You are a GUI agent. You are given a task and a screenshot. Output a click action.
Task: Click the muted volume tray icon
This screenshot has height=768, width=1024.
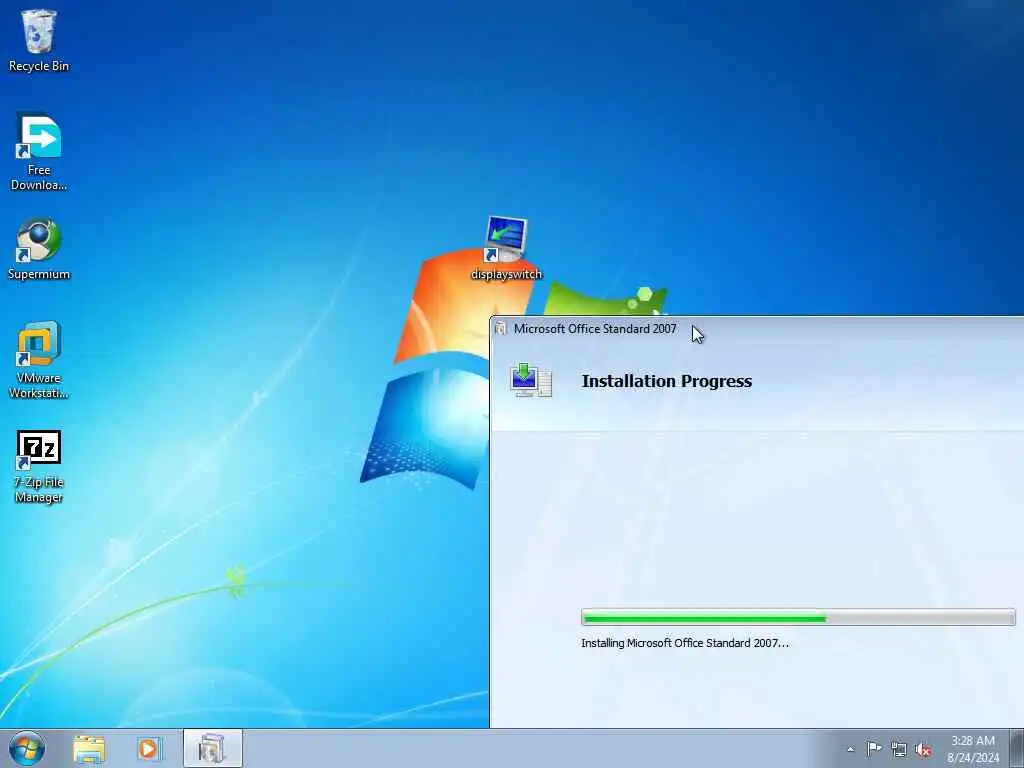click(923, 749)
